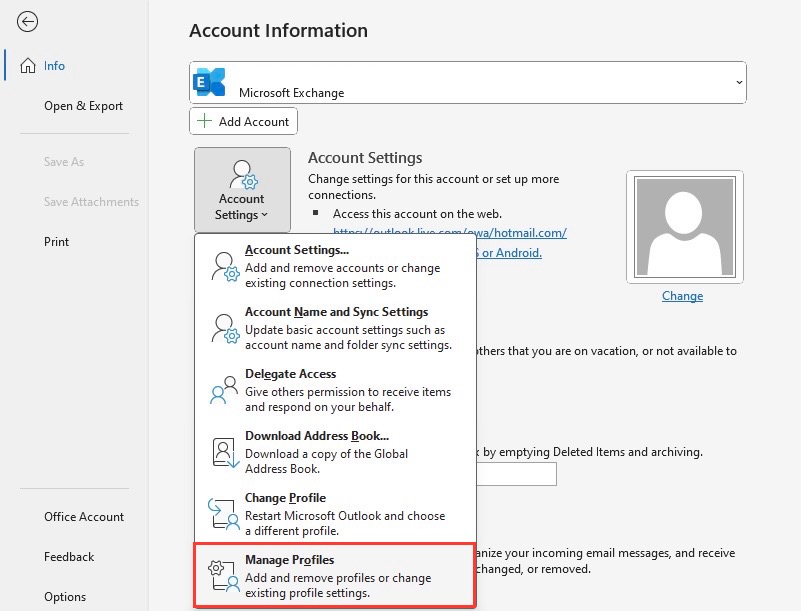This screenshot has width=801, height=611.
Task: Open Office Account page
Action: click(x=84, y=516)
